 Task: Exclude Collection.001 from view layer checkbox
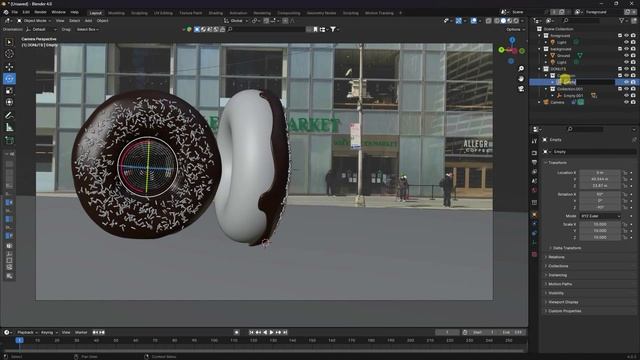point(620,89)
